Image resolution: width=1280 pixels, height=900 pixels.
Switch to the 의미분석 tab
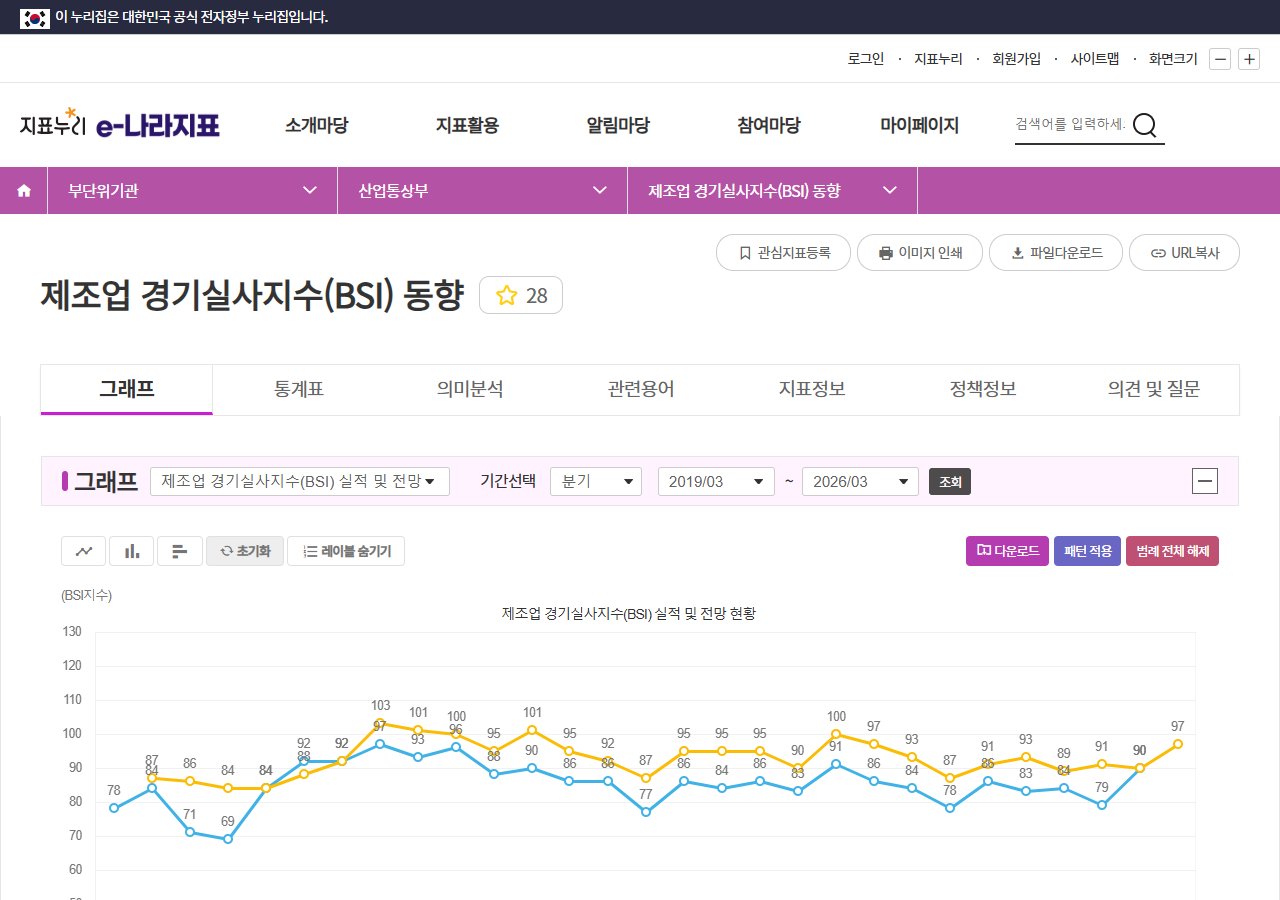pos(470,390)
